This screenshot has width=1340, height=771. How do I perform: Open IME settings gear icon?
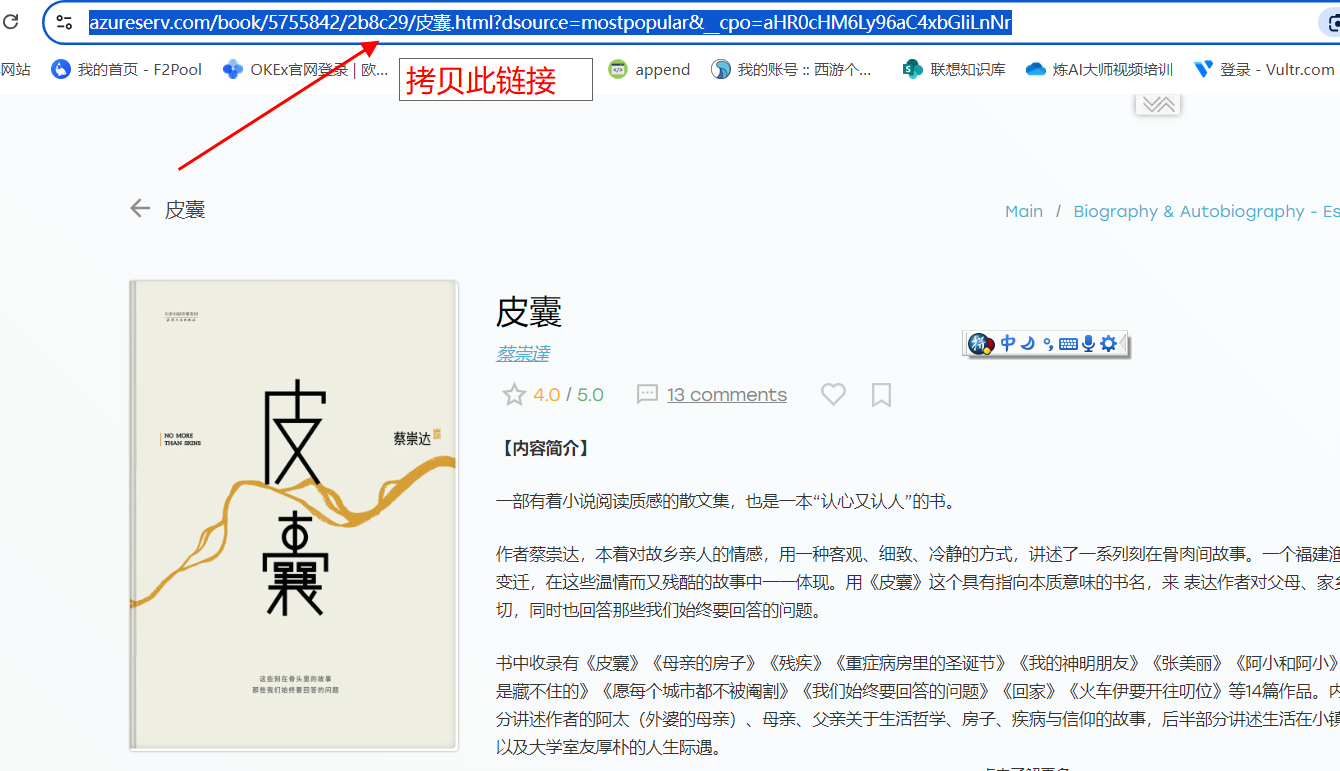pos(1108,344)
